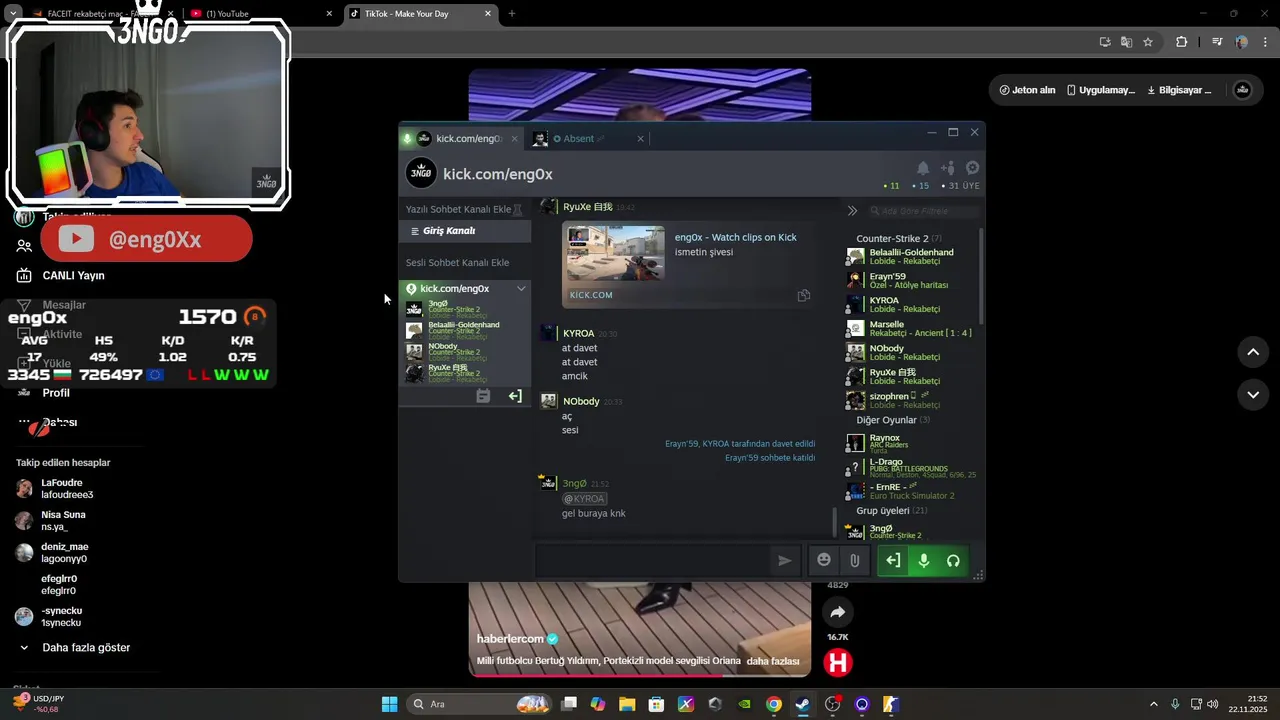This screenshot has height=720, width=1280.
Task: Select Raynox playing ARC Raiders
Action: click(x=911, y=442)
